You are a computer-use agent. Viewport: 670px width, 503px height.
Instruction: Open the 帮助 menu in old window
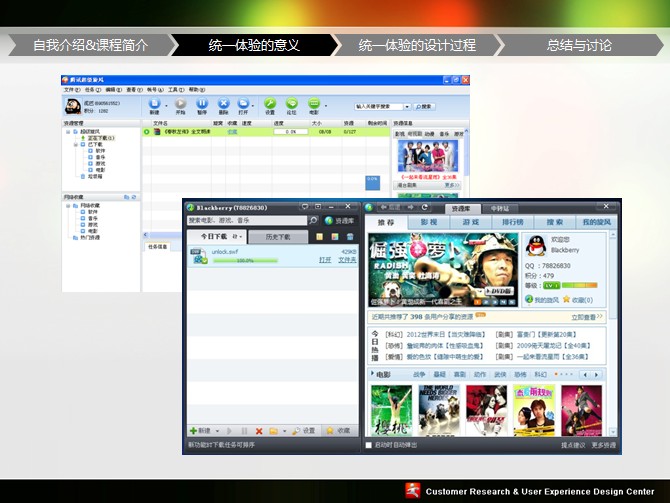click(197, 90)
